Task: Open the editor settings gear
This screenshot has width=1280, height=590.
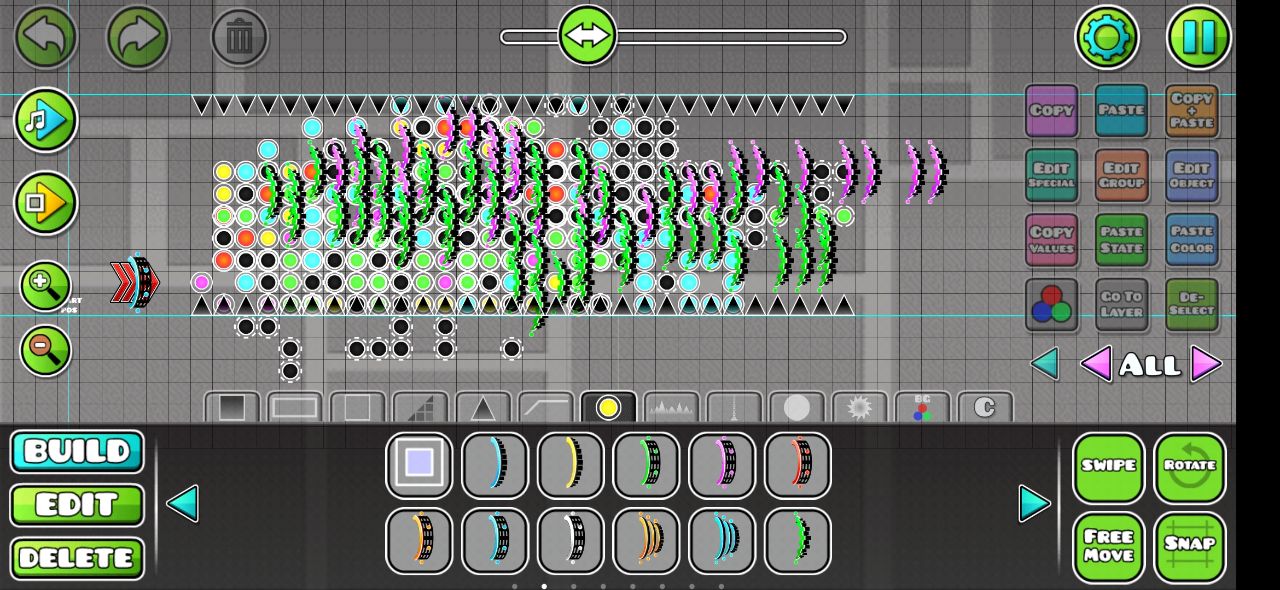Action: [x=1107, y=38]
